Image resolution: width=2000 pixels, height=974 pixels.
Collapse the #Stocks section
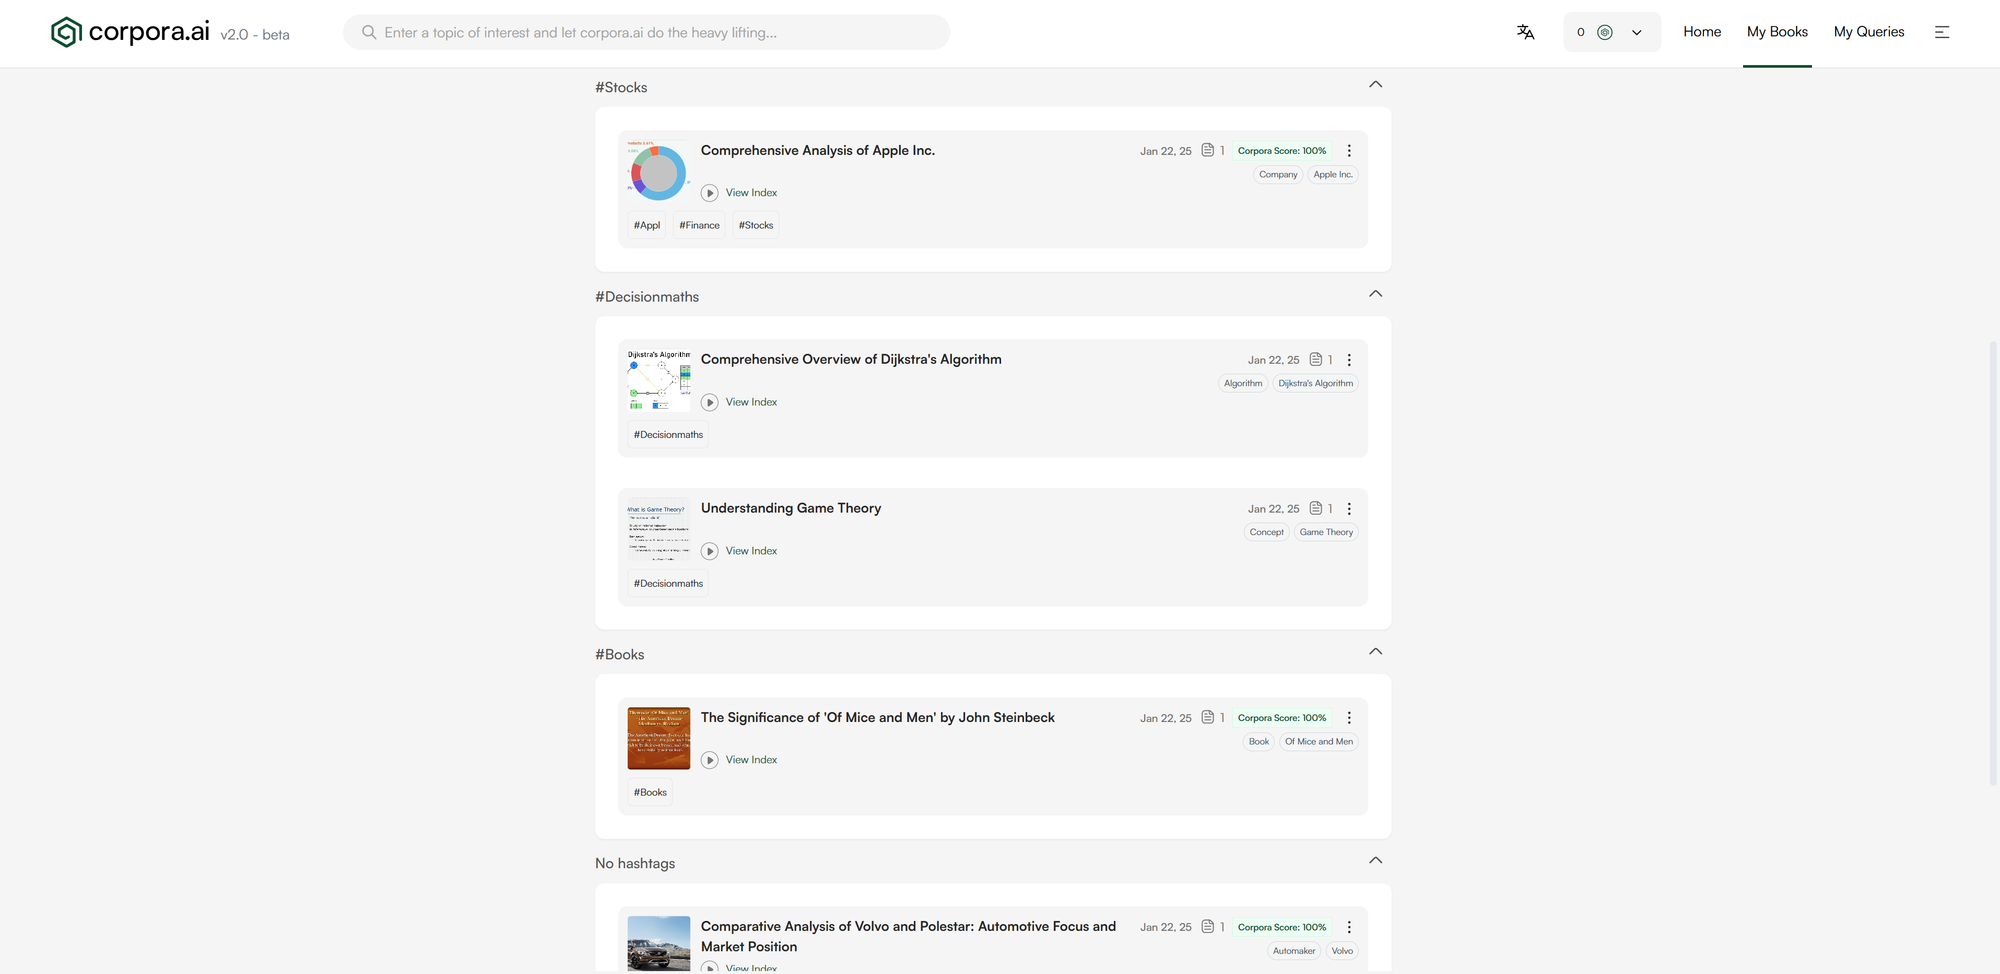click(1375, 85)
